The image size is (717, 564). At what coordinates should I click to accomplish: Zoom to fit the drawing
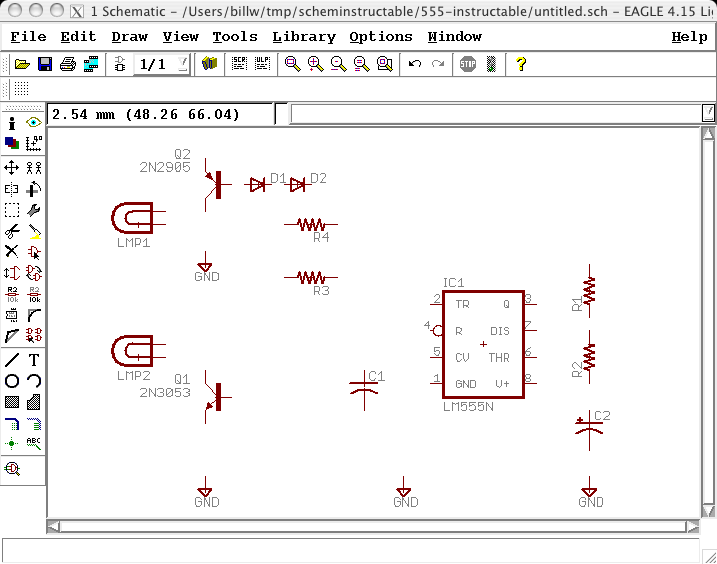pyautogui.click(x=293, y=64)
